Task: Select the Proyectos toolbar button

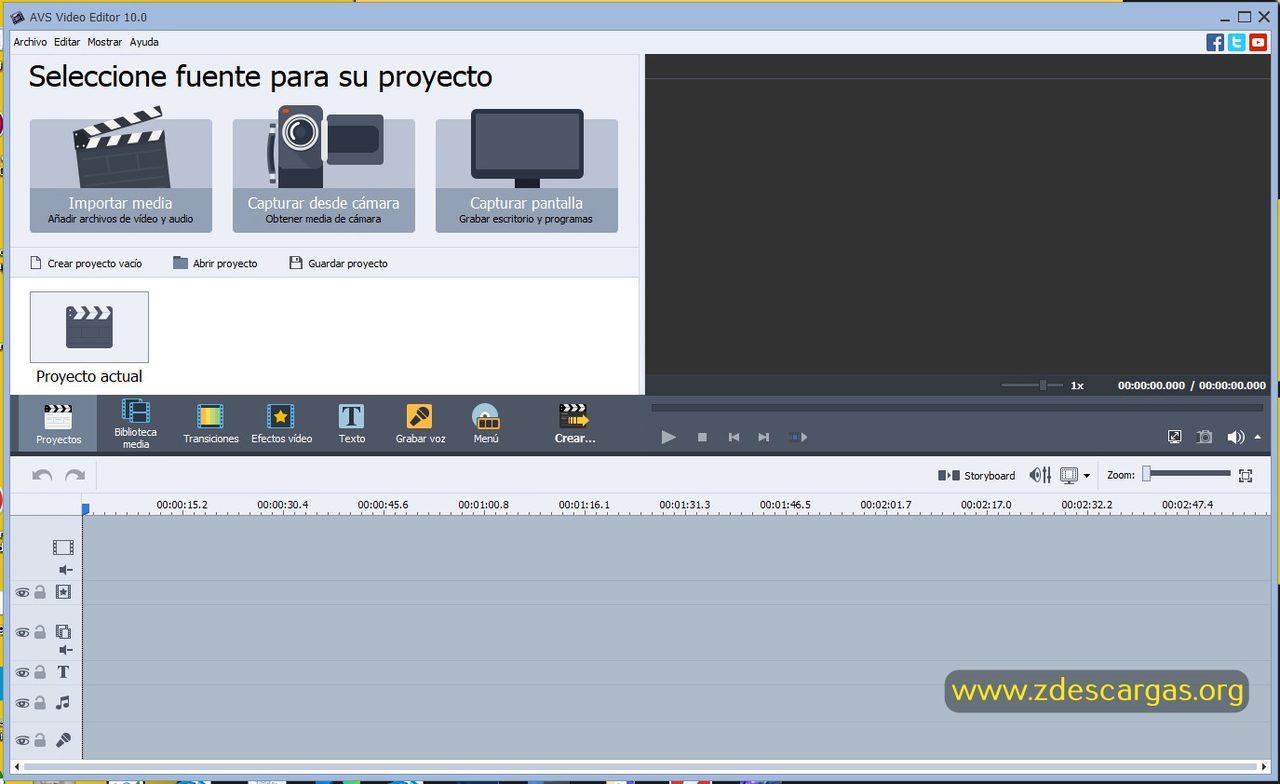Action: (58, 423)
